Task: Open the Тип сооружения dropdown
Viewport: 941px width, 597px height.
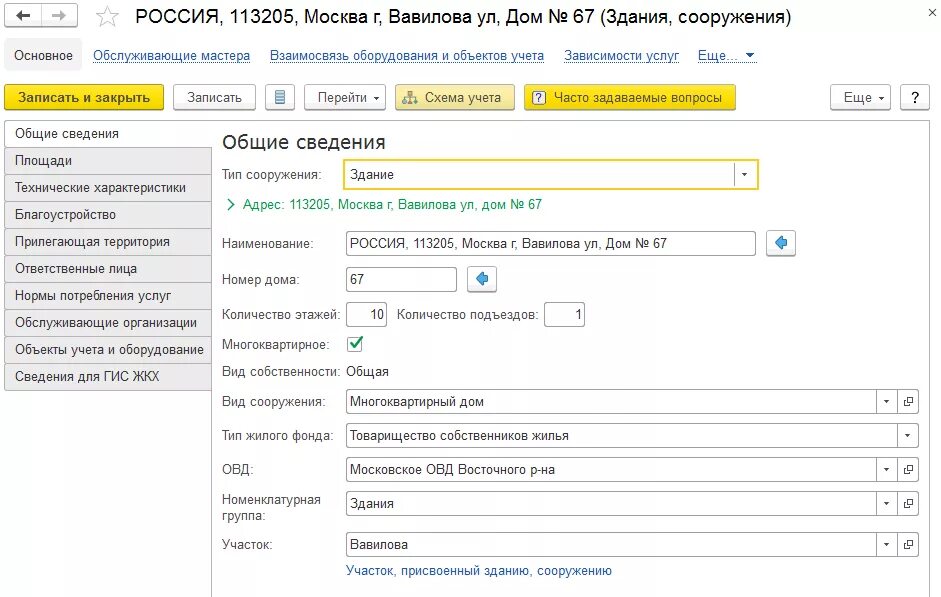Action: 744,175
